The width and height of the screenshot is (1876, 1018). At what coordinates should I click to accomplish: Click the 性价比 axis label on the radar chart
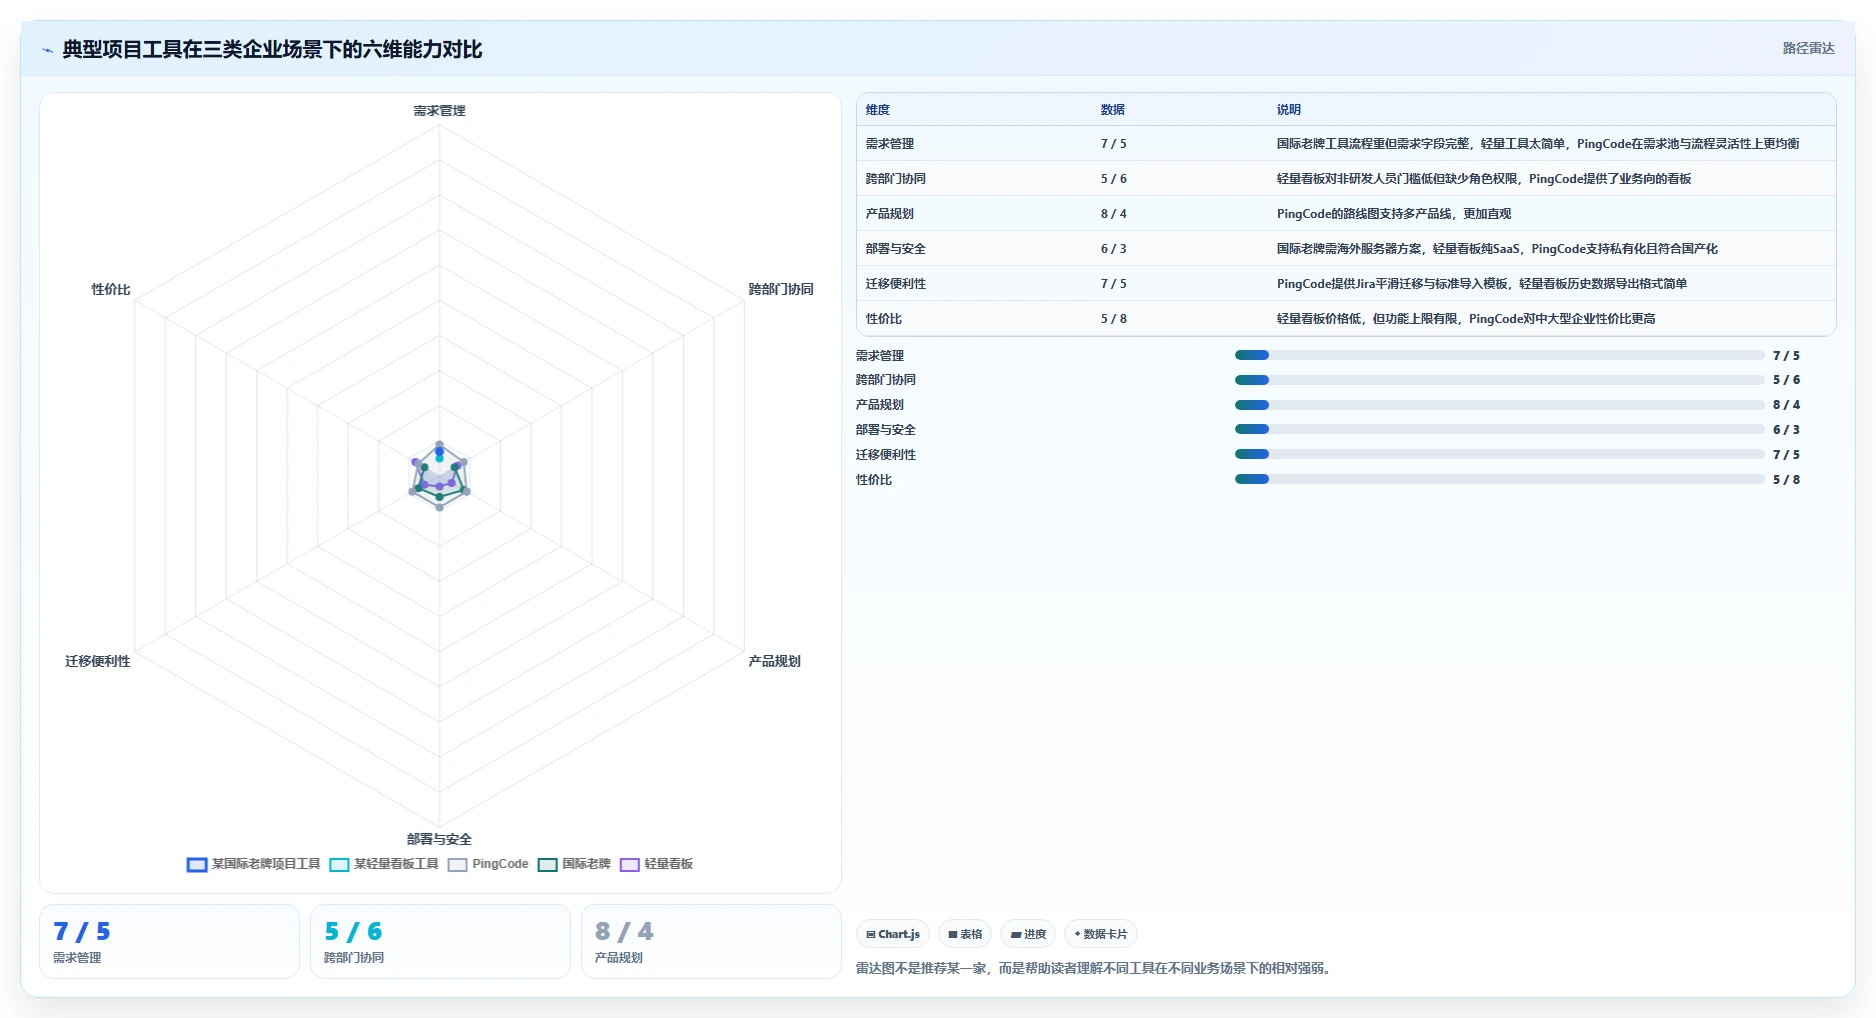(x=111, y=290)
